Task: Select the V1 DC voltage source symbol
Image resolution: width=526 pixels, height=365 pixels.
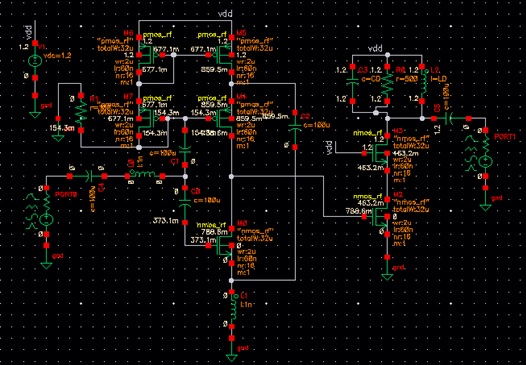Action: (35, 61)
